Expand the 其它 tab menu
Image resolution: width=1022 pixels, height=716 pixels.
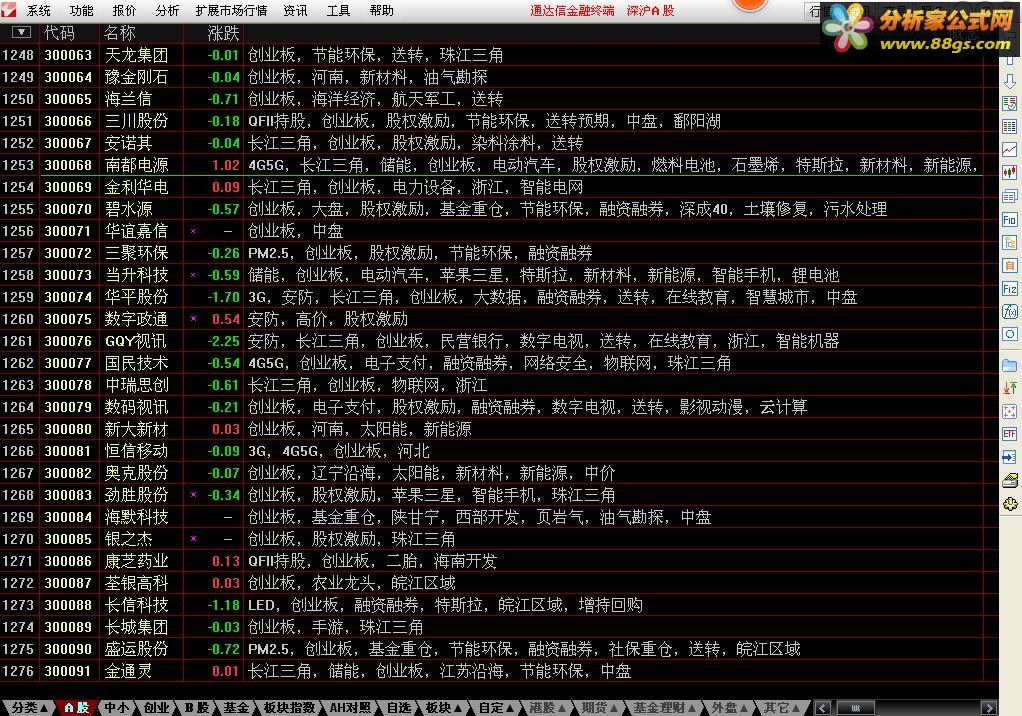[781, 708]
